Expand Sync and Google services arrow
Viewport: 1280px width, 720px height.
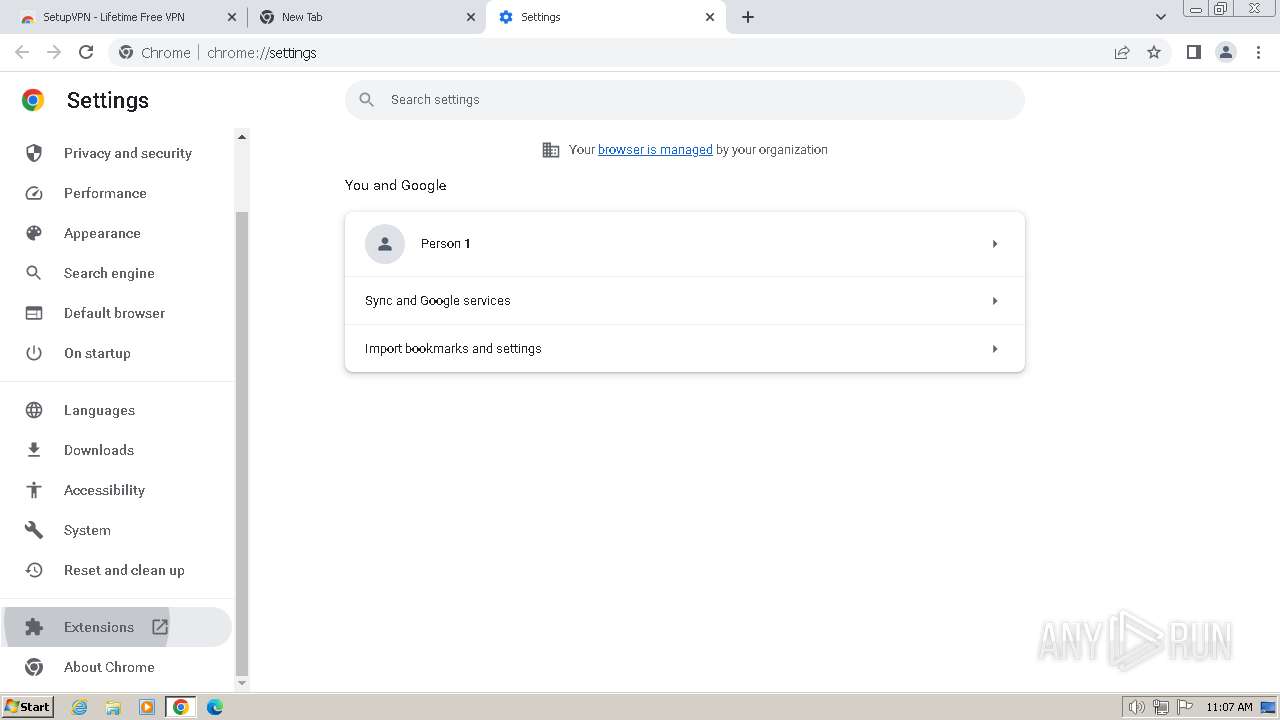point(995,301)
